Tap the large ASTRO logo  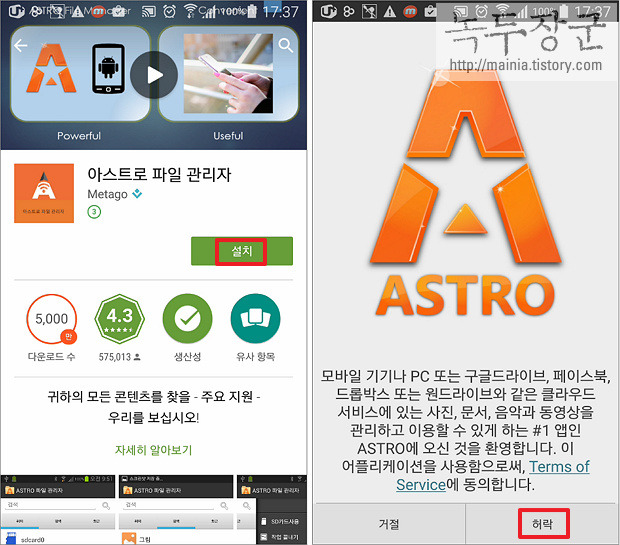pyautogui.click(x=466, y=194)
